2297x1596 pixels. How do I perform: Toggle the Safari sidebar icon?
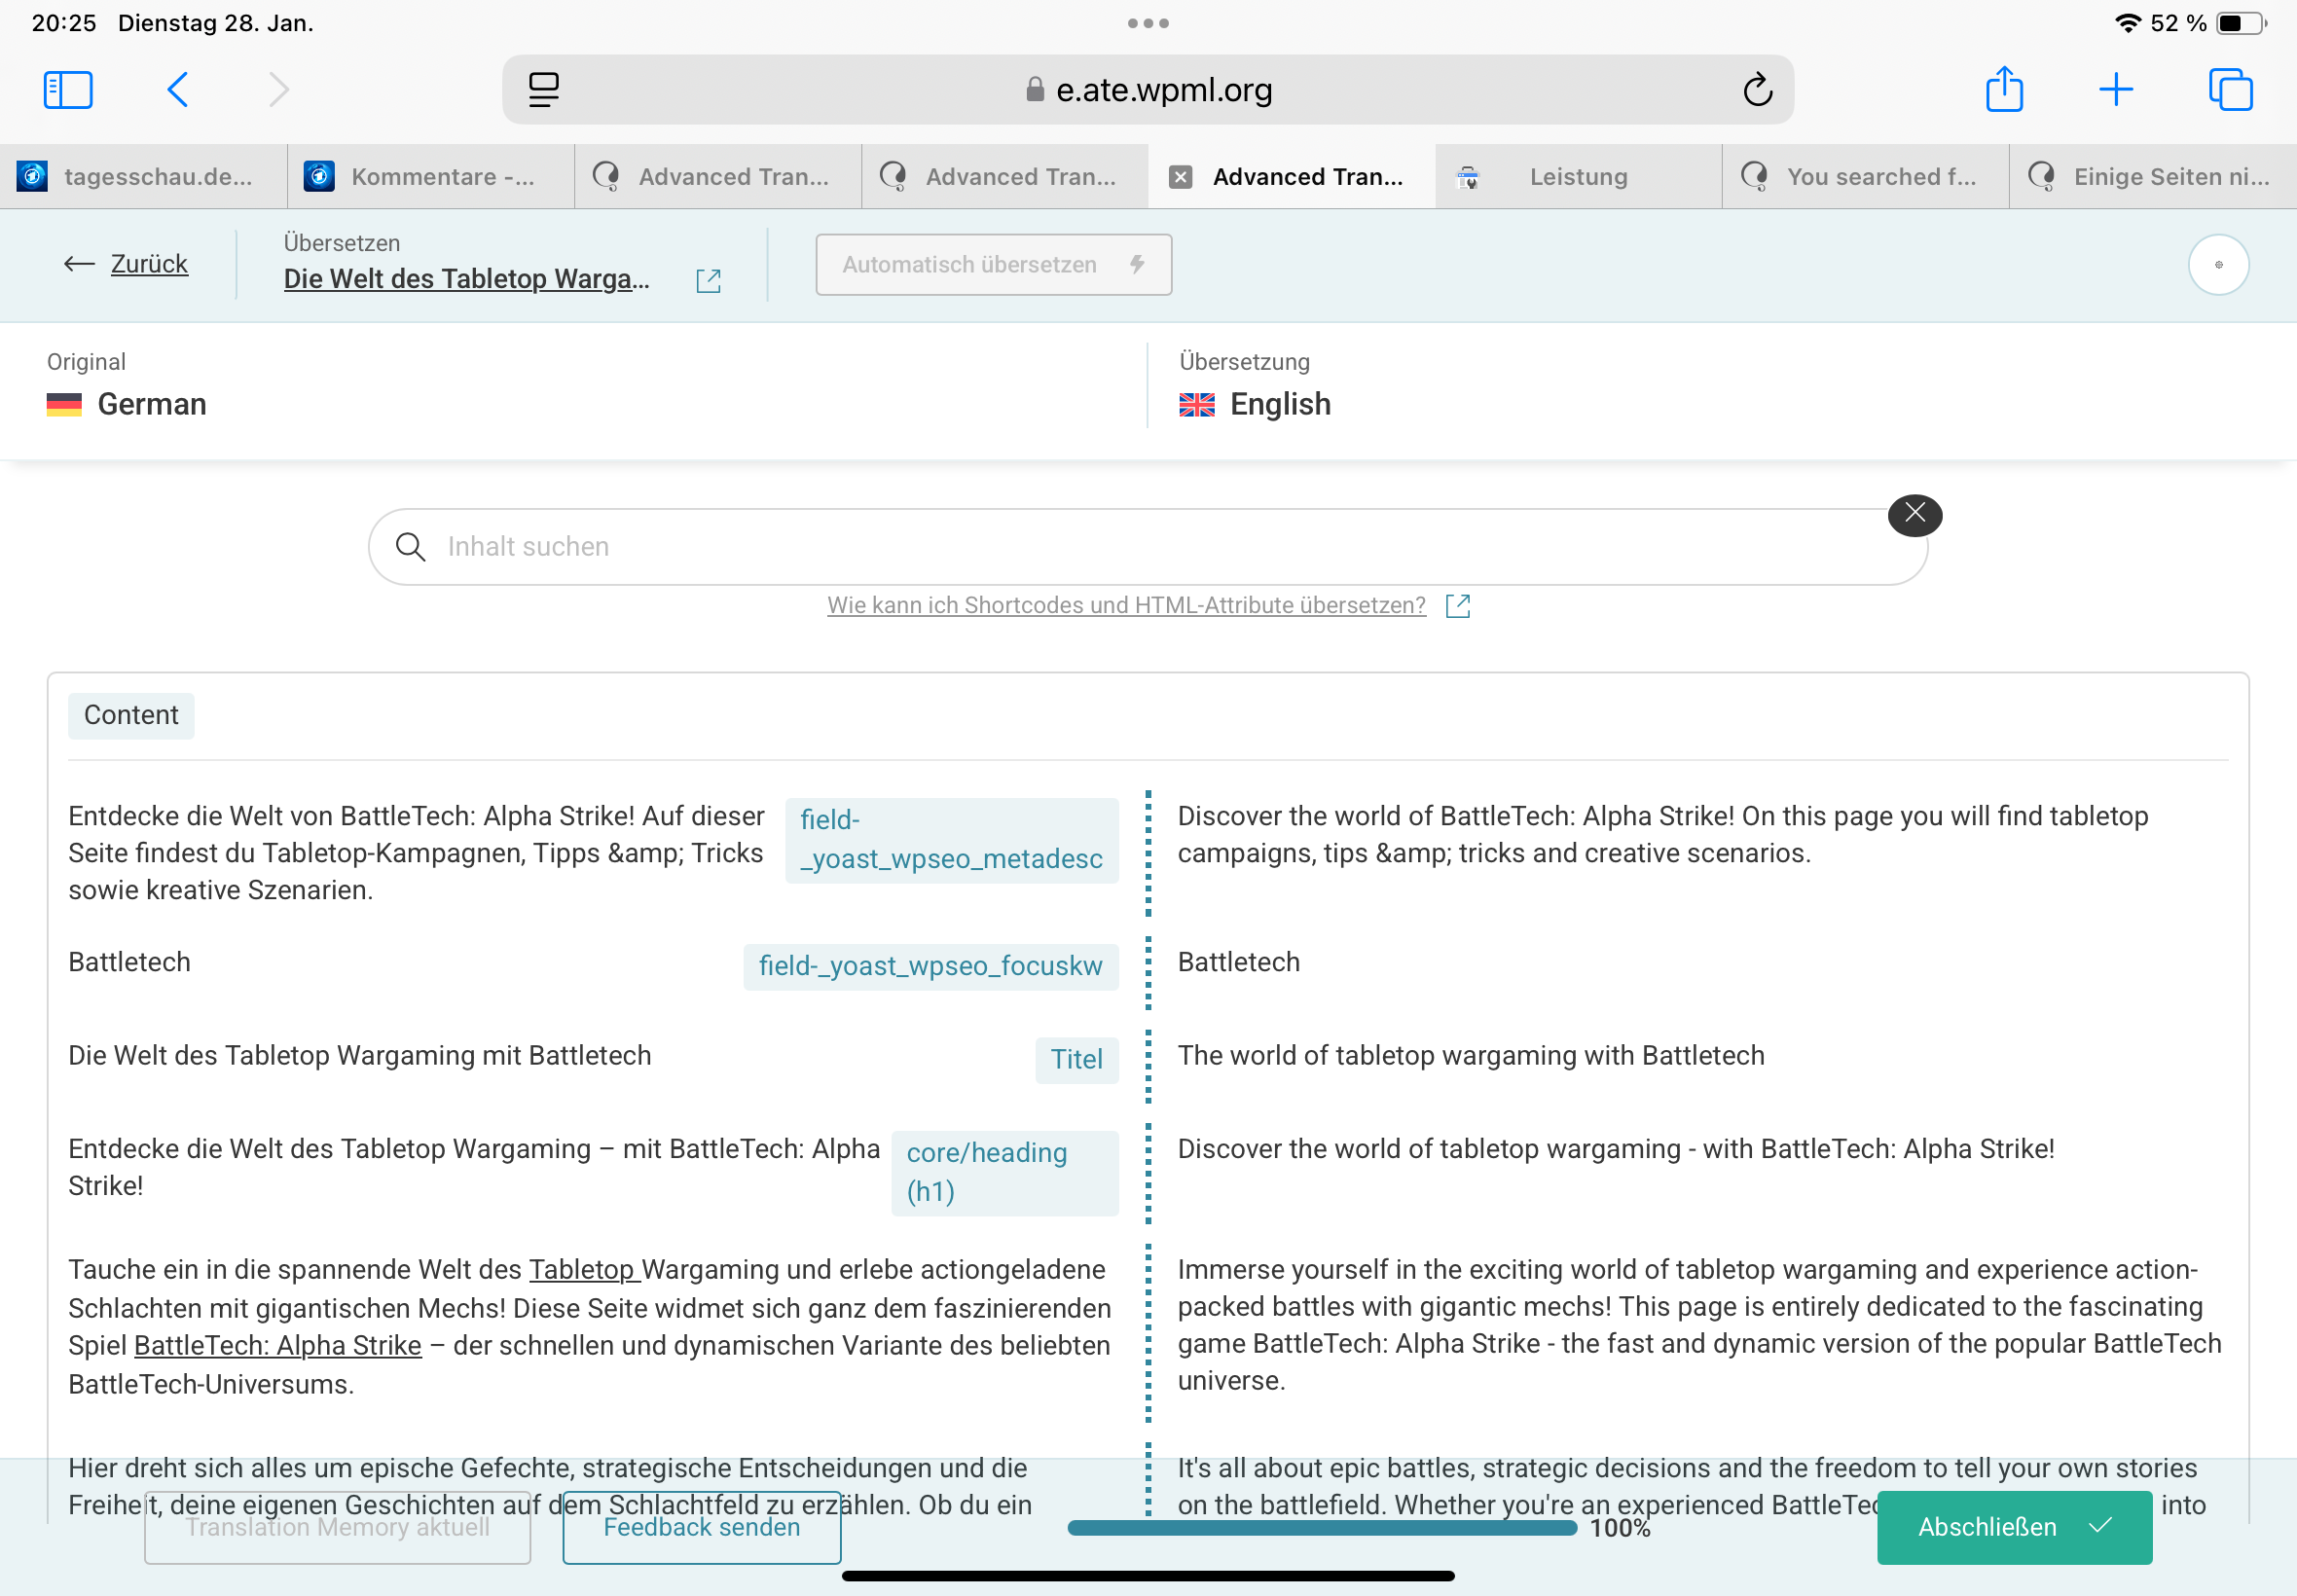pyautogui.click(x=68, y=90)
